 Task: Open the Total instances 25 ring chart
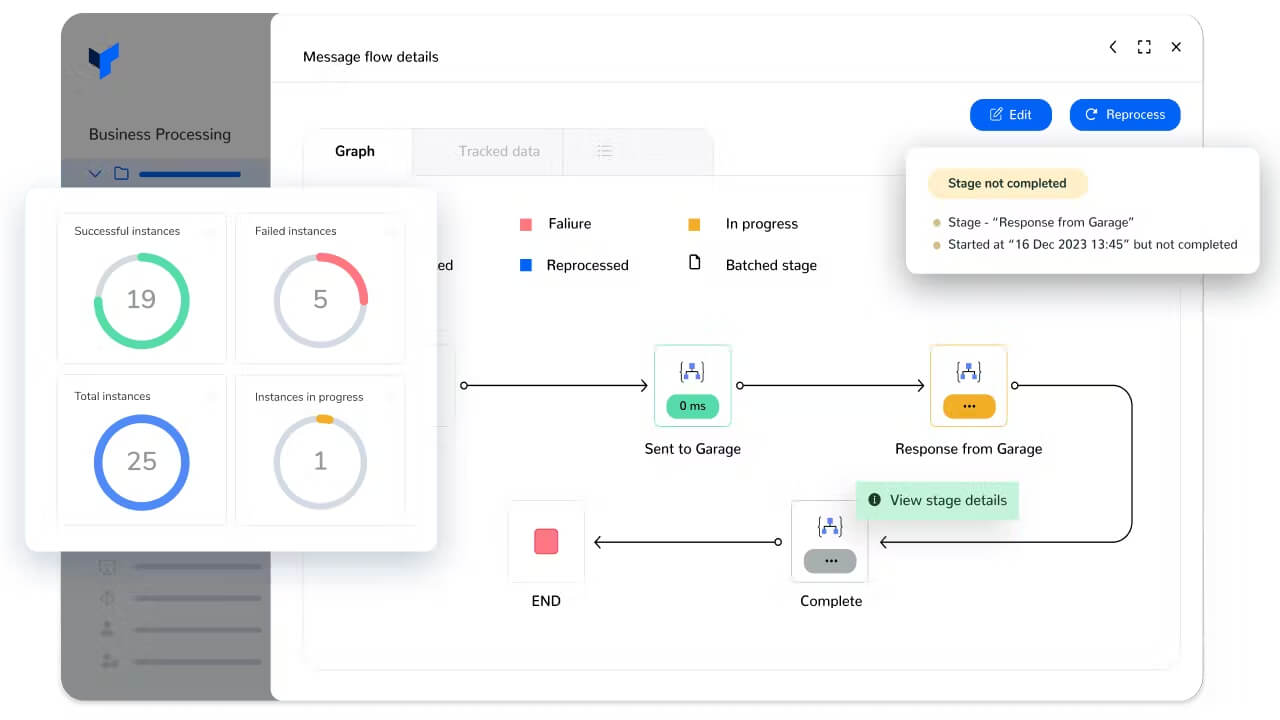pos(141,461)
